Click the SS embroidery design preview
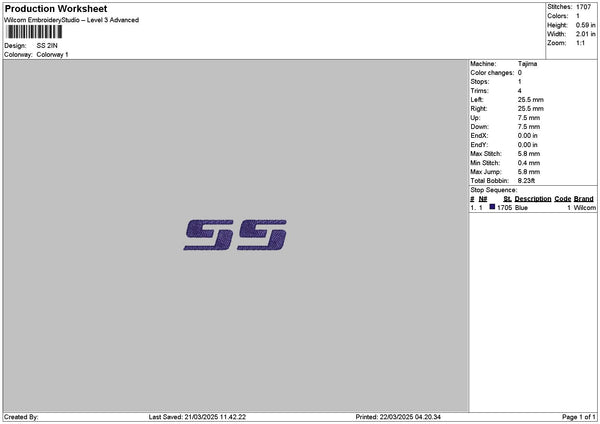This screenshot has width=600, height=424. pyautogui.click(x=235, y=235)
